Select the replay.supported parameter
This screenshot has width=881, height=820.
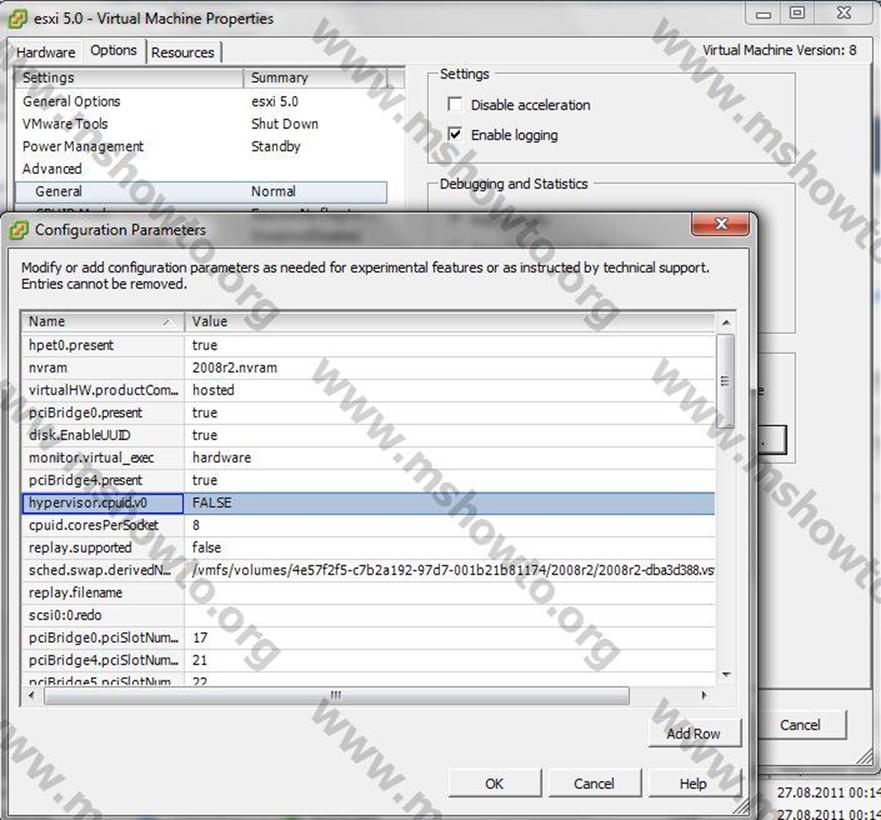(103, 547)
